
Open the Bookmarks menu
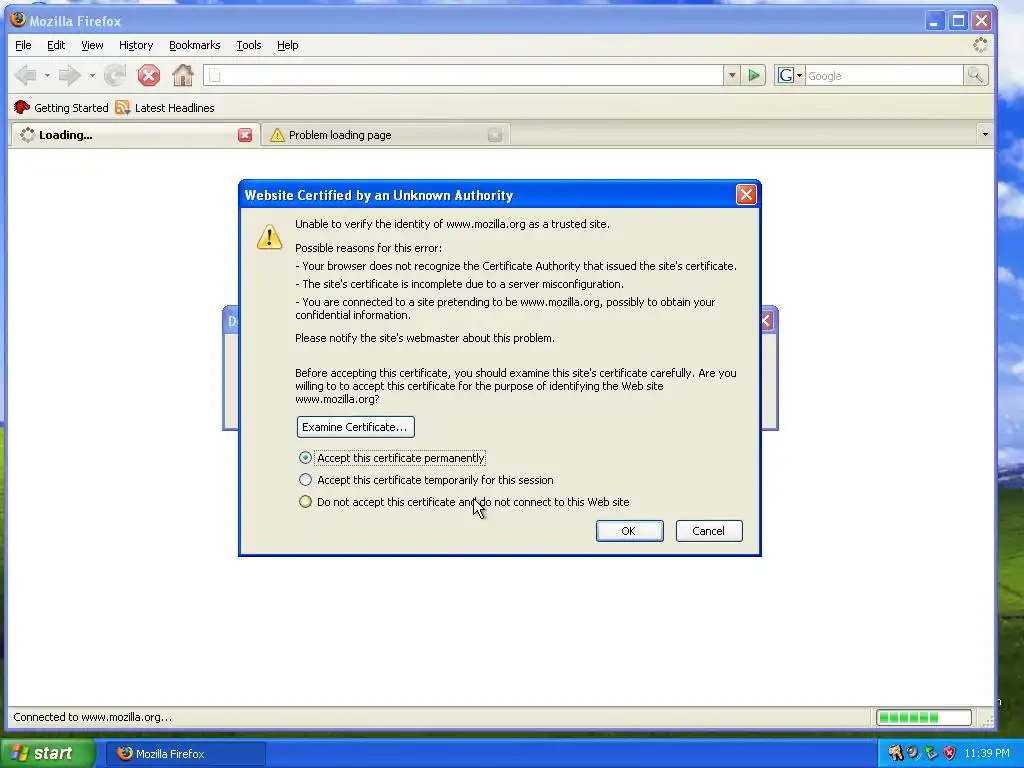point(195,45)
